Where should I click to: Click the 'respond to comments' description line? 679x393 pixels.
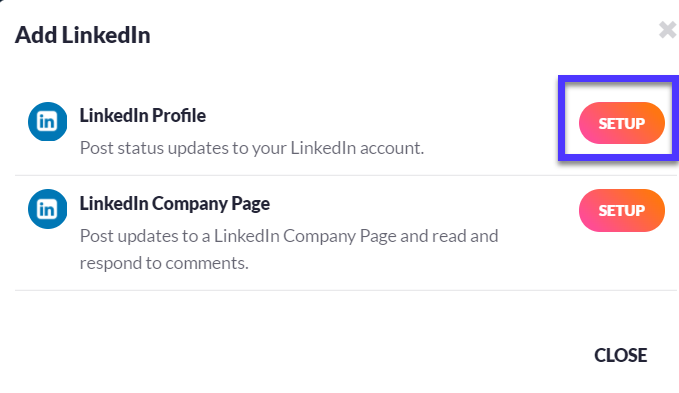click(164, 263)
